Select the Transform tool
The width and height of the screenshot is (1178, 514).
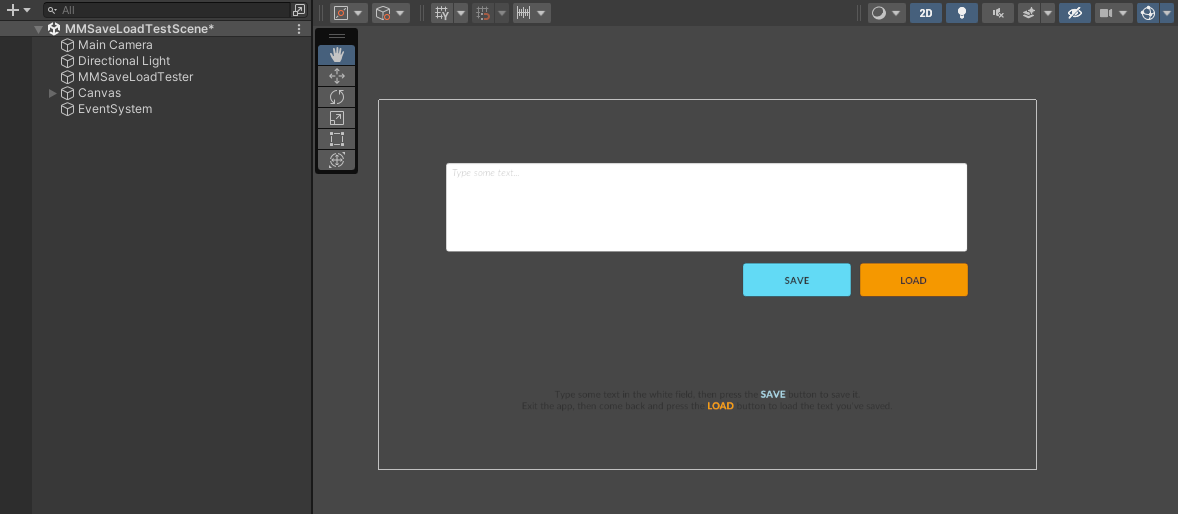coord(336,160)
